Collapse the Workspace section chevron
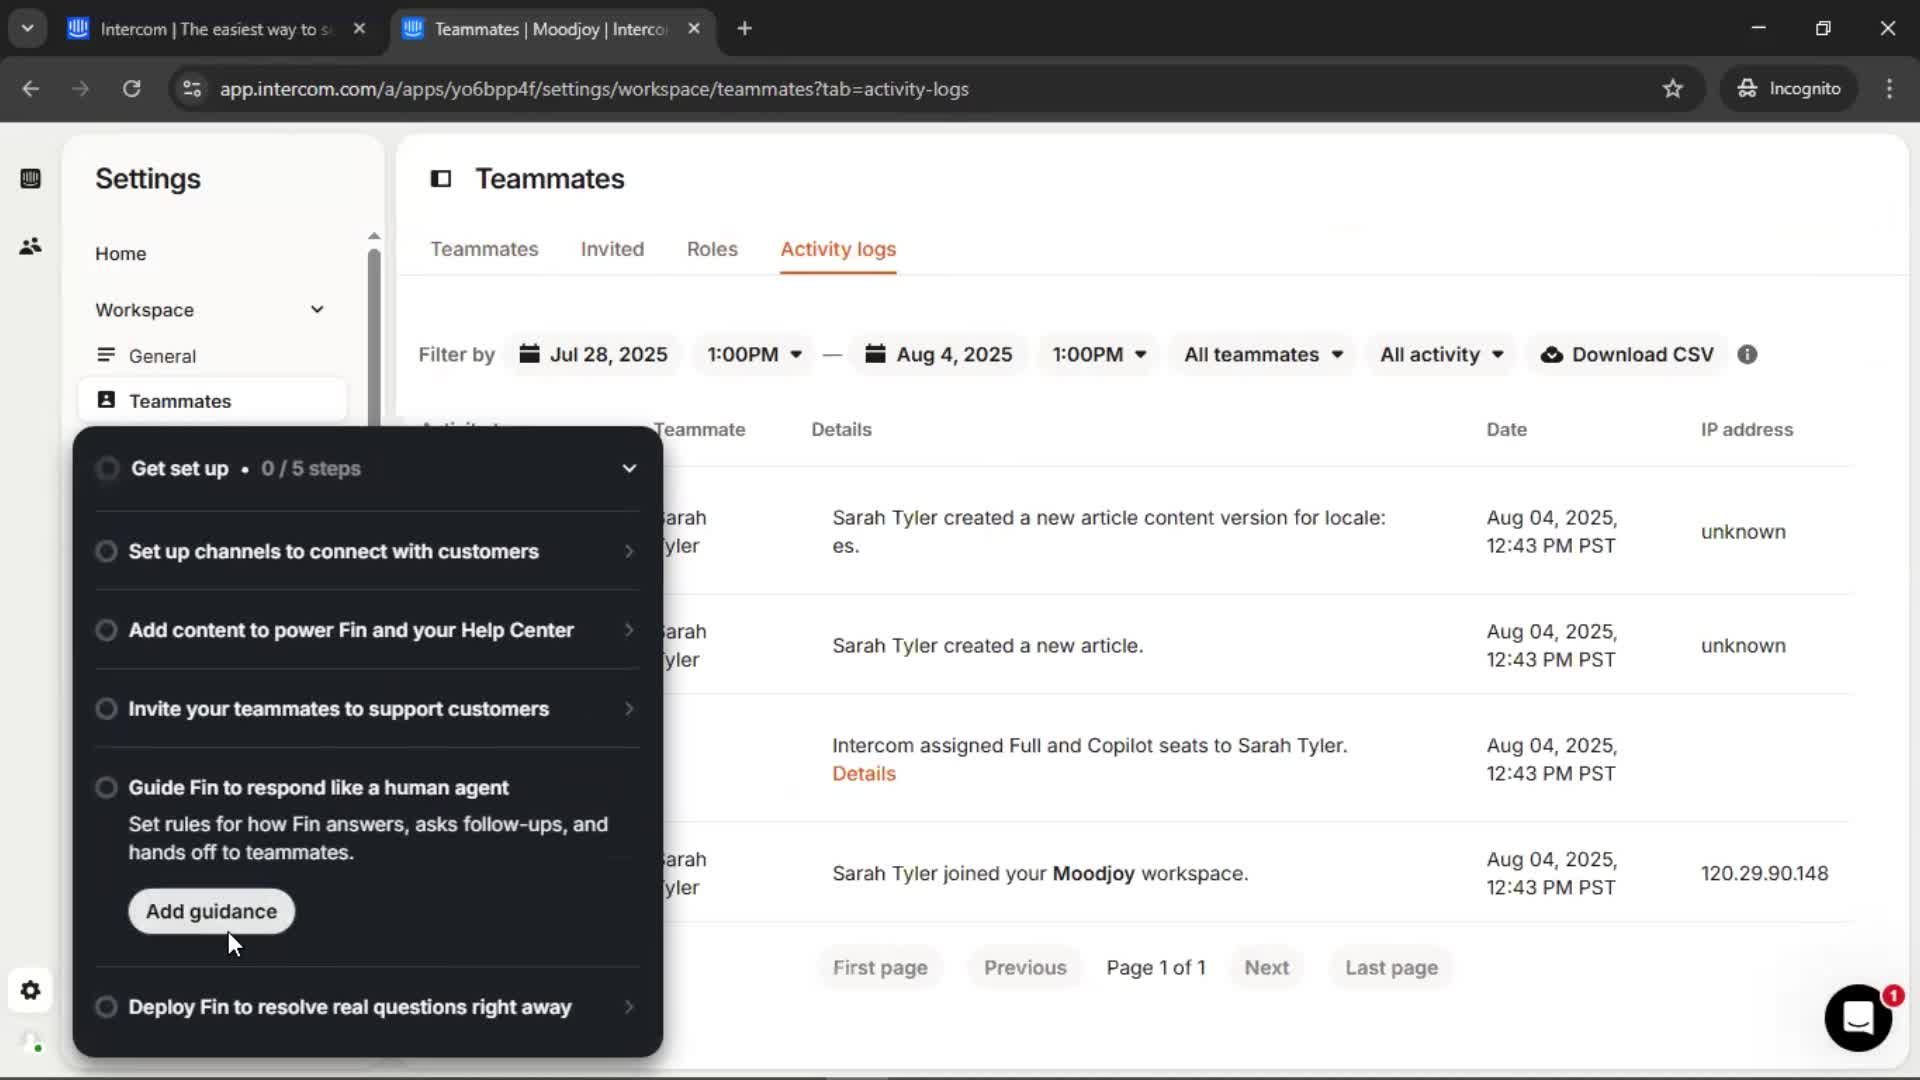1920x1080 pixels. point(317,310)
